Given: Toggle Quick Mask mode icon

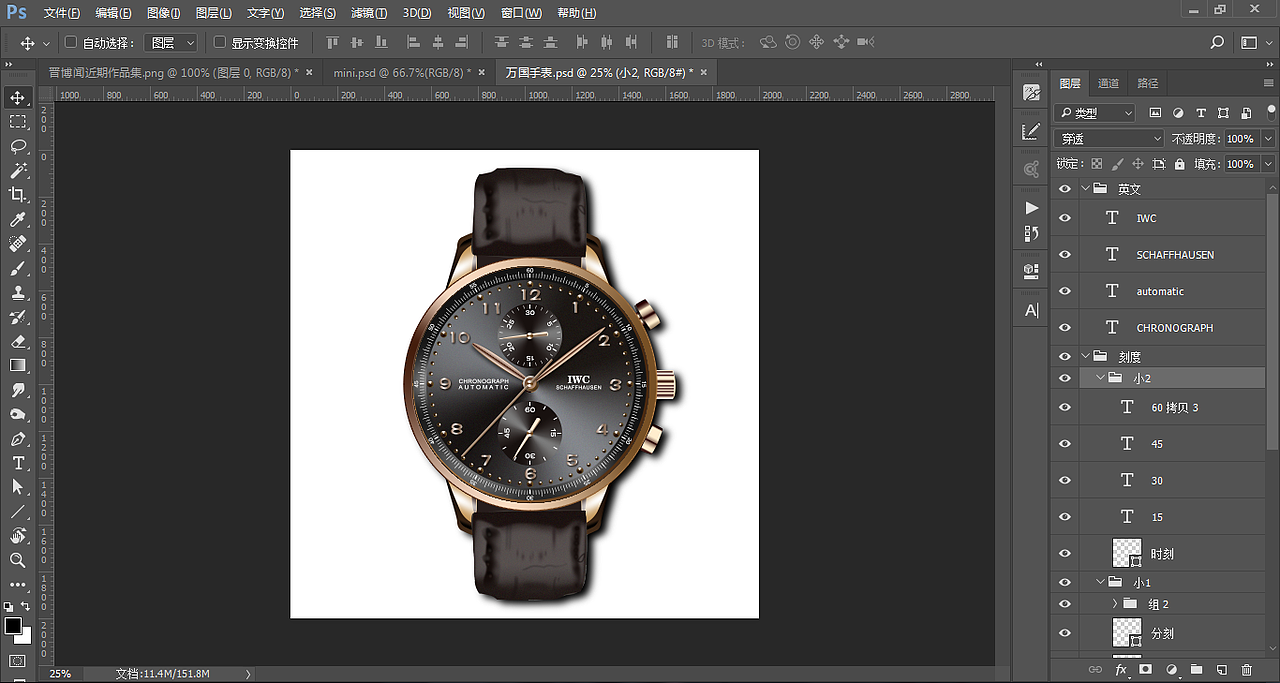Looking at the screenshot, I should (x=18, y=662).
